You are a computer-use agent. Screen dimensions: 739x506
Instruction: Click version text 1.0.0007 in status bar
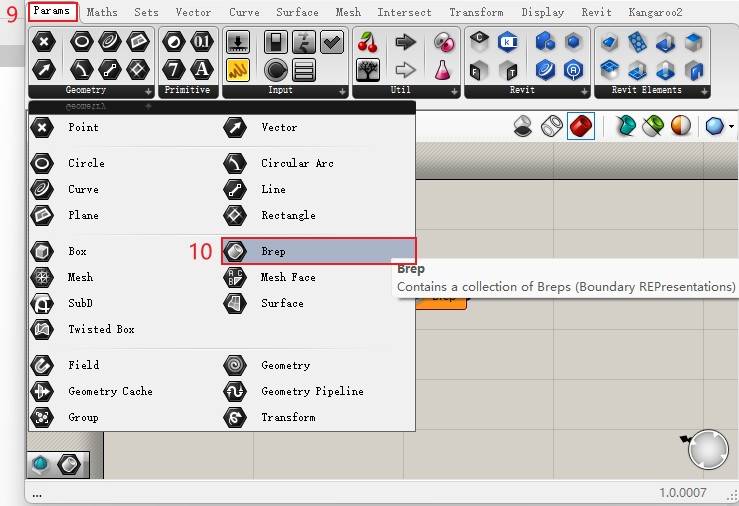click(x=682, y=493)
